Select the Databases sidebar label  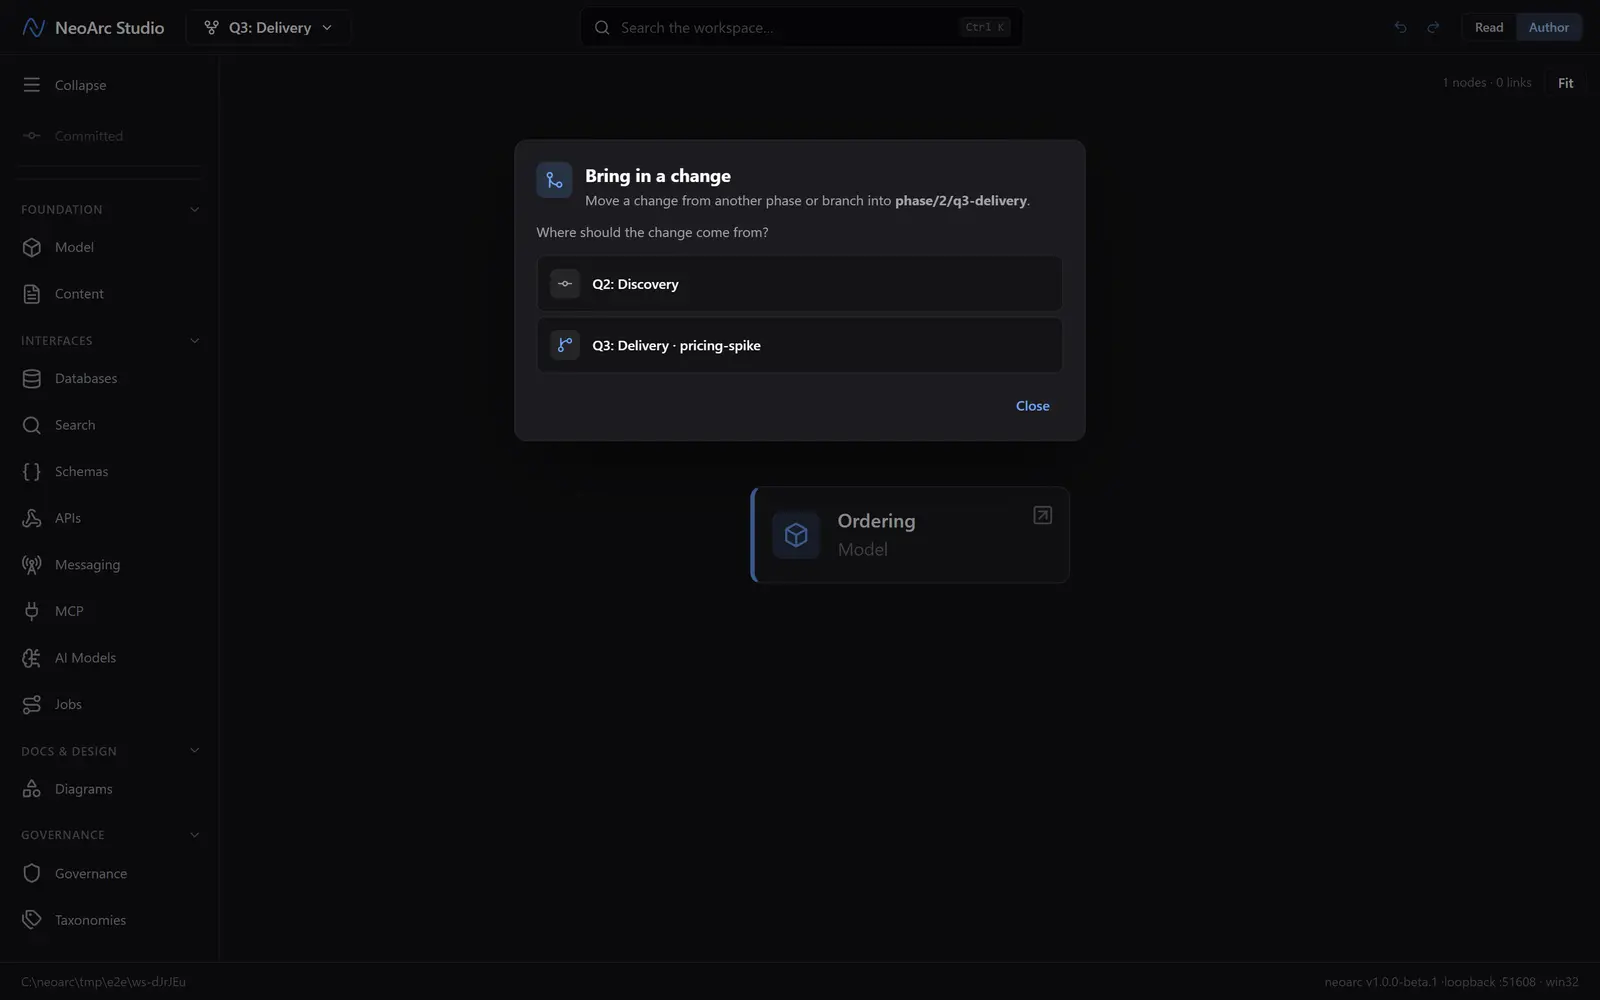86,379
